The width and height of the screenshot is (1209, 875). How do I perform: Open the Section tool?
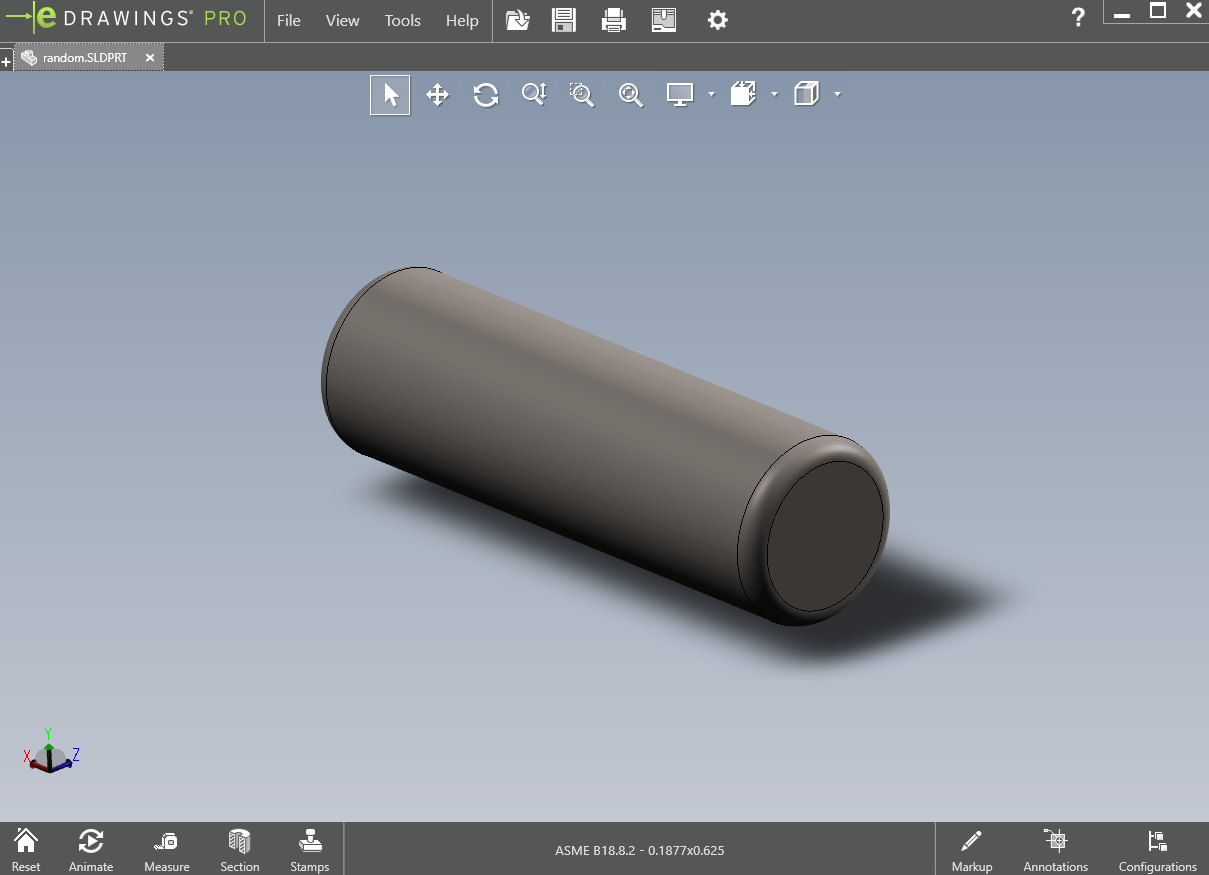[240, 849]
